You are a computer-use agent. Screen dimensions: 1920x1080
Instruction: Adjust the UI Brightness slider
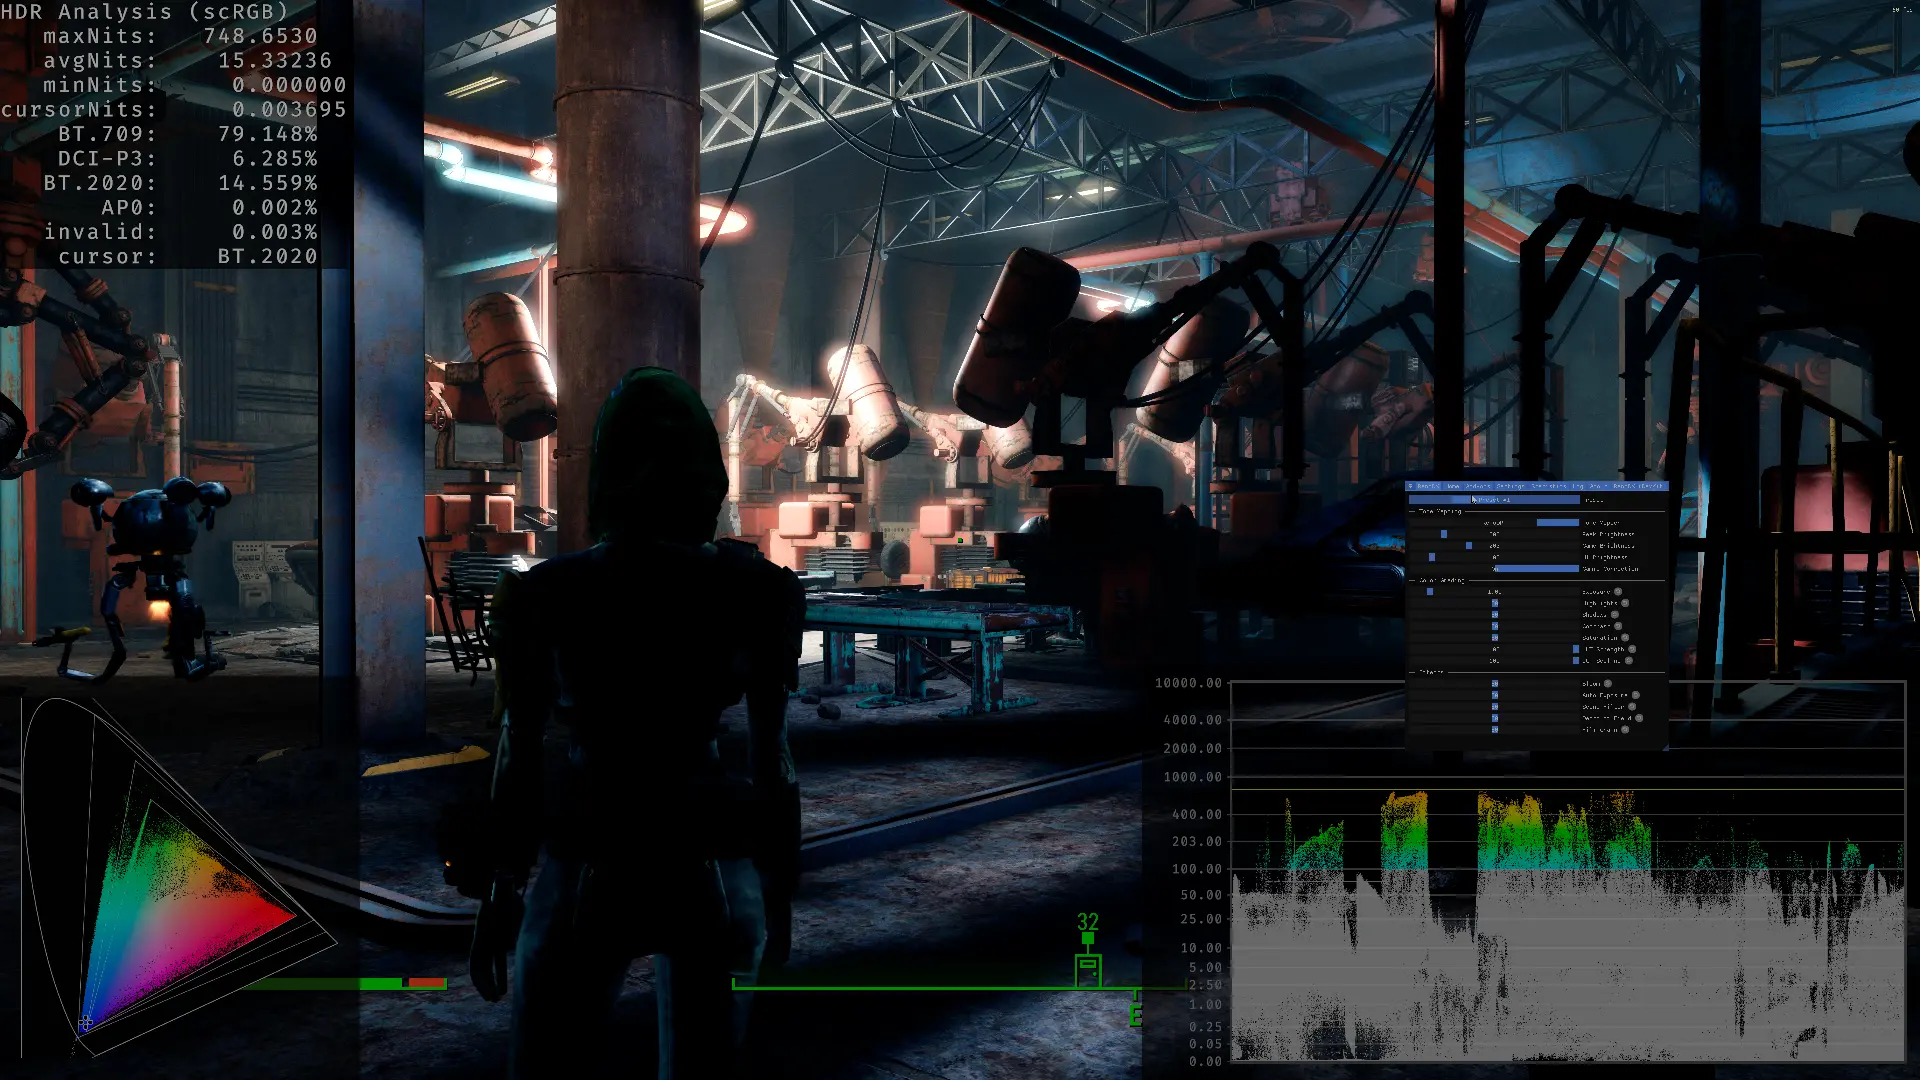click(1494, 557)
